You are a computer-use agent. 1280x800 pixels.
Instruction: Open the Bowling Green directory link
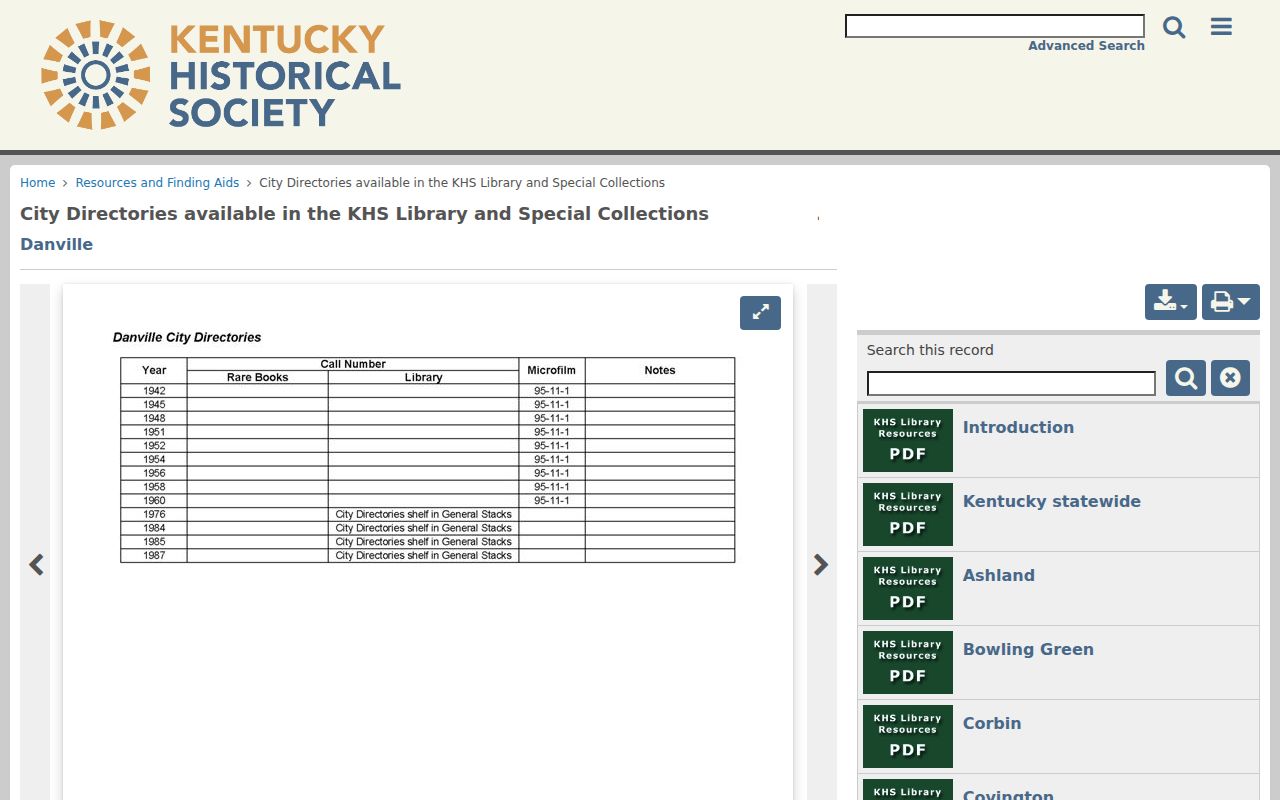[1028, 649]
